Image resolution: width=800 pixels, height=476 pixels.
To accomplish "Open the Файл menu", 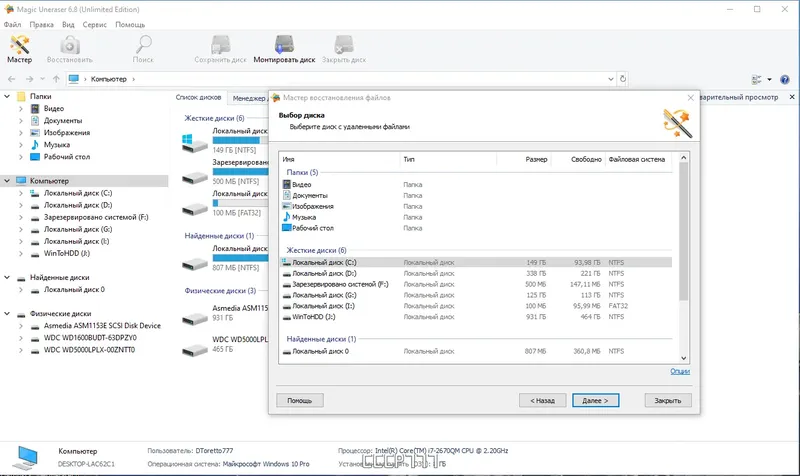I will [x=12, y=24].
